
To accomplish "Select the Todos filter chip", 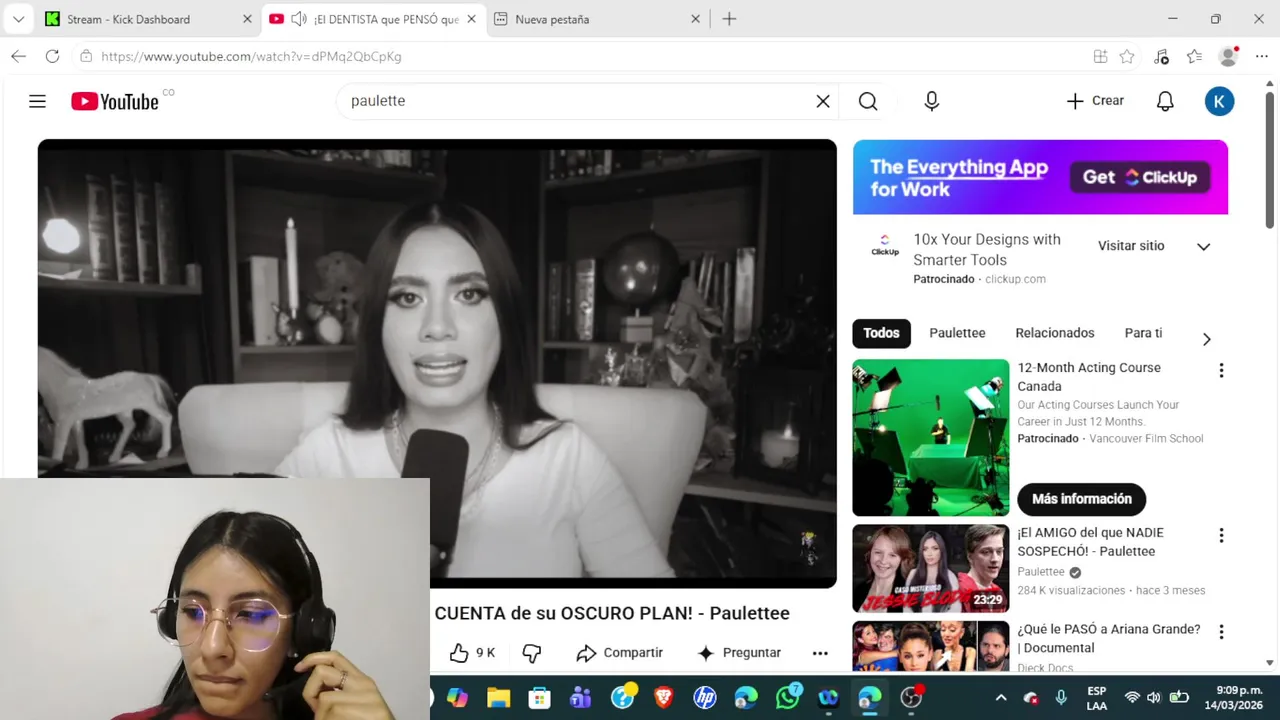I will click(881, 333).
